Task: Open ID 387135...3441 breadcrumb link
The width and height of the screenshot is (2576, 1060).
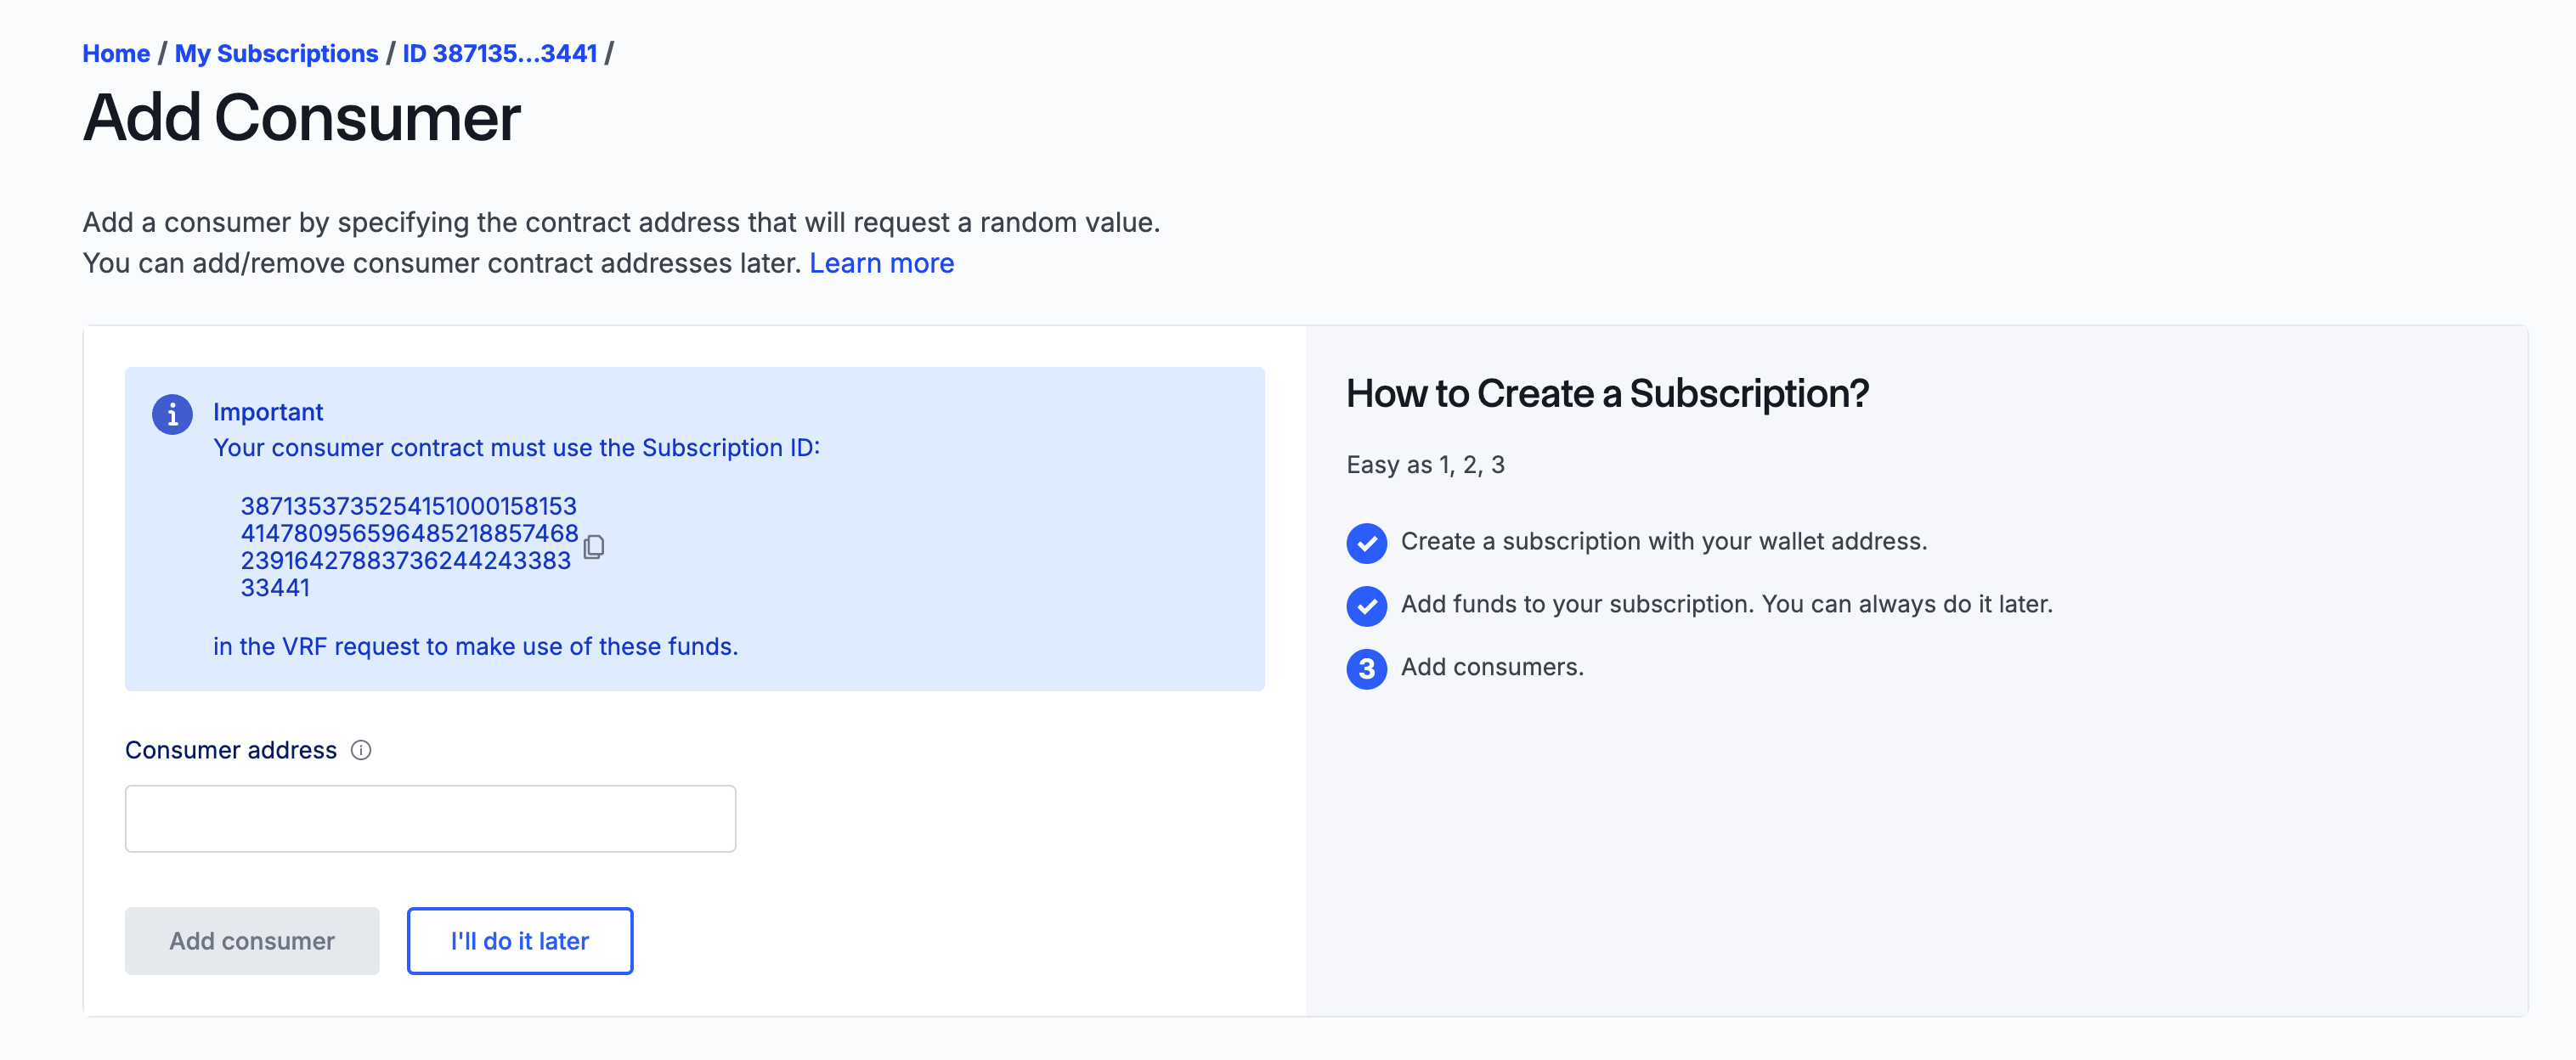Action: coord(499,53)
